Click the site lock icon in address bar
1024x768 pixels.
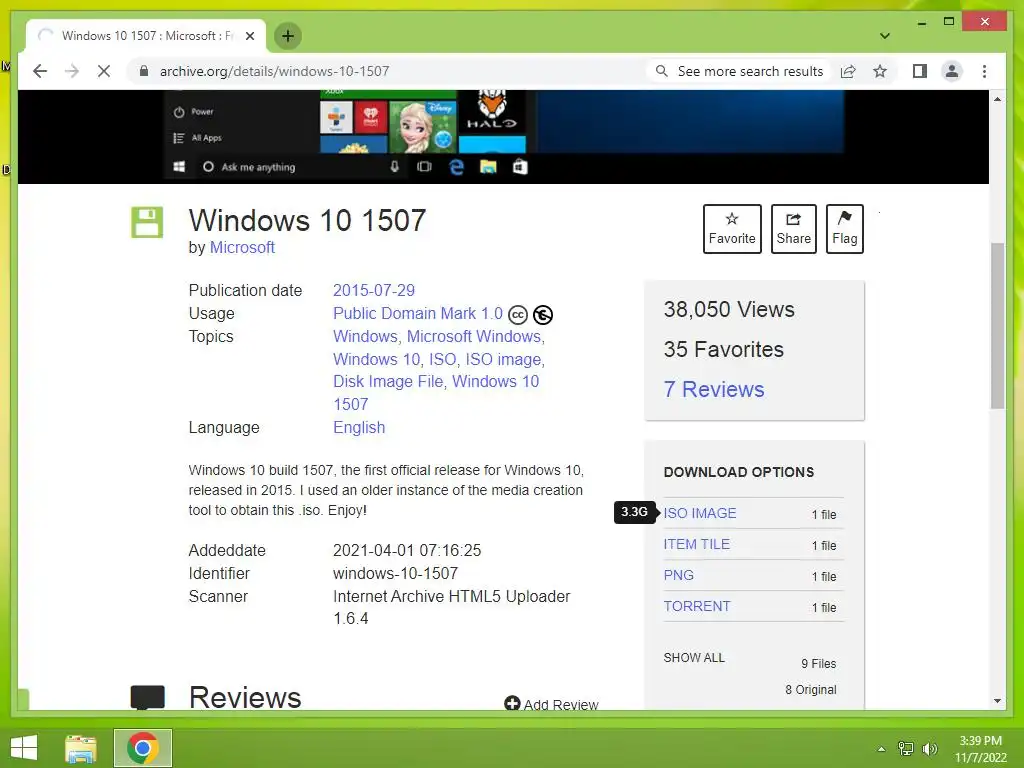coord(144,71)
